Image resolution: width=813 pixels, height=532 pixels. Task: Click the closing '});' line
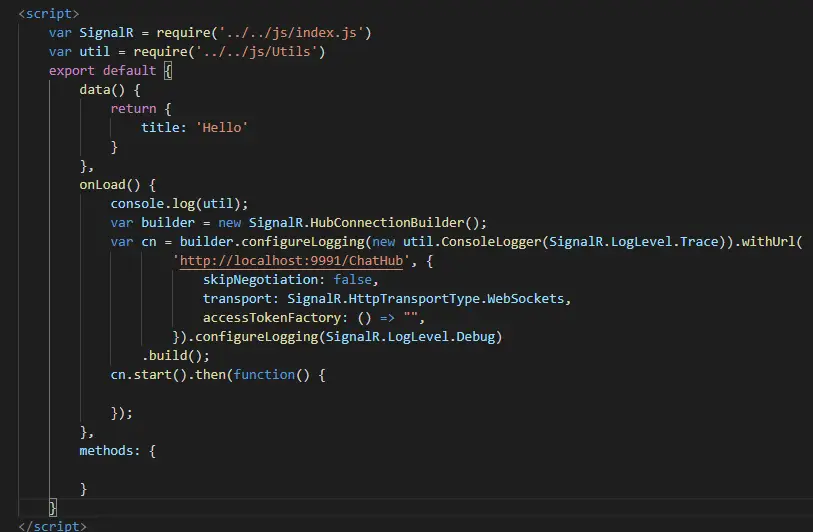point(121,413)
